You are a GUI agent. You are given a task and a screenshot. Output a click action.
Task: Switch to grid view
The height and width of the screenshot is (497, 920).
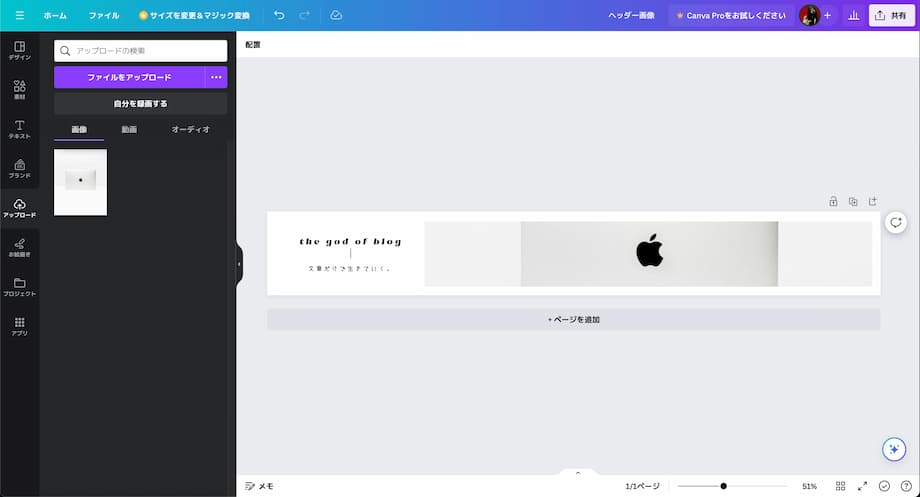click(x=840, y=486)
